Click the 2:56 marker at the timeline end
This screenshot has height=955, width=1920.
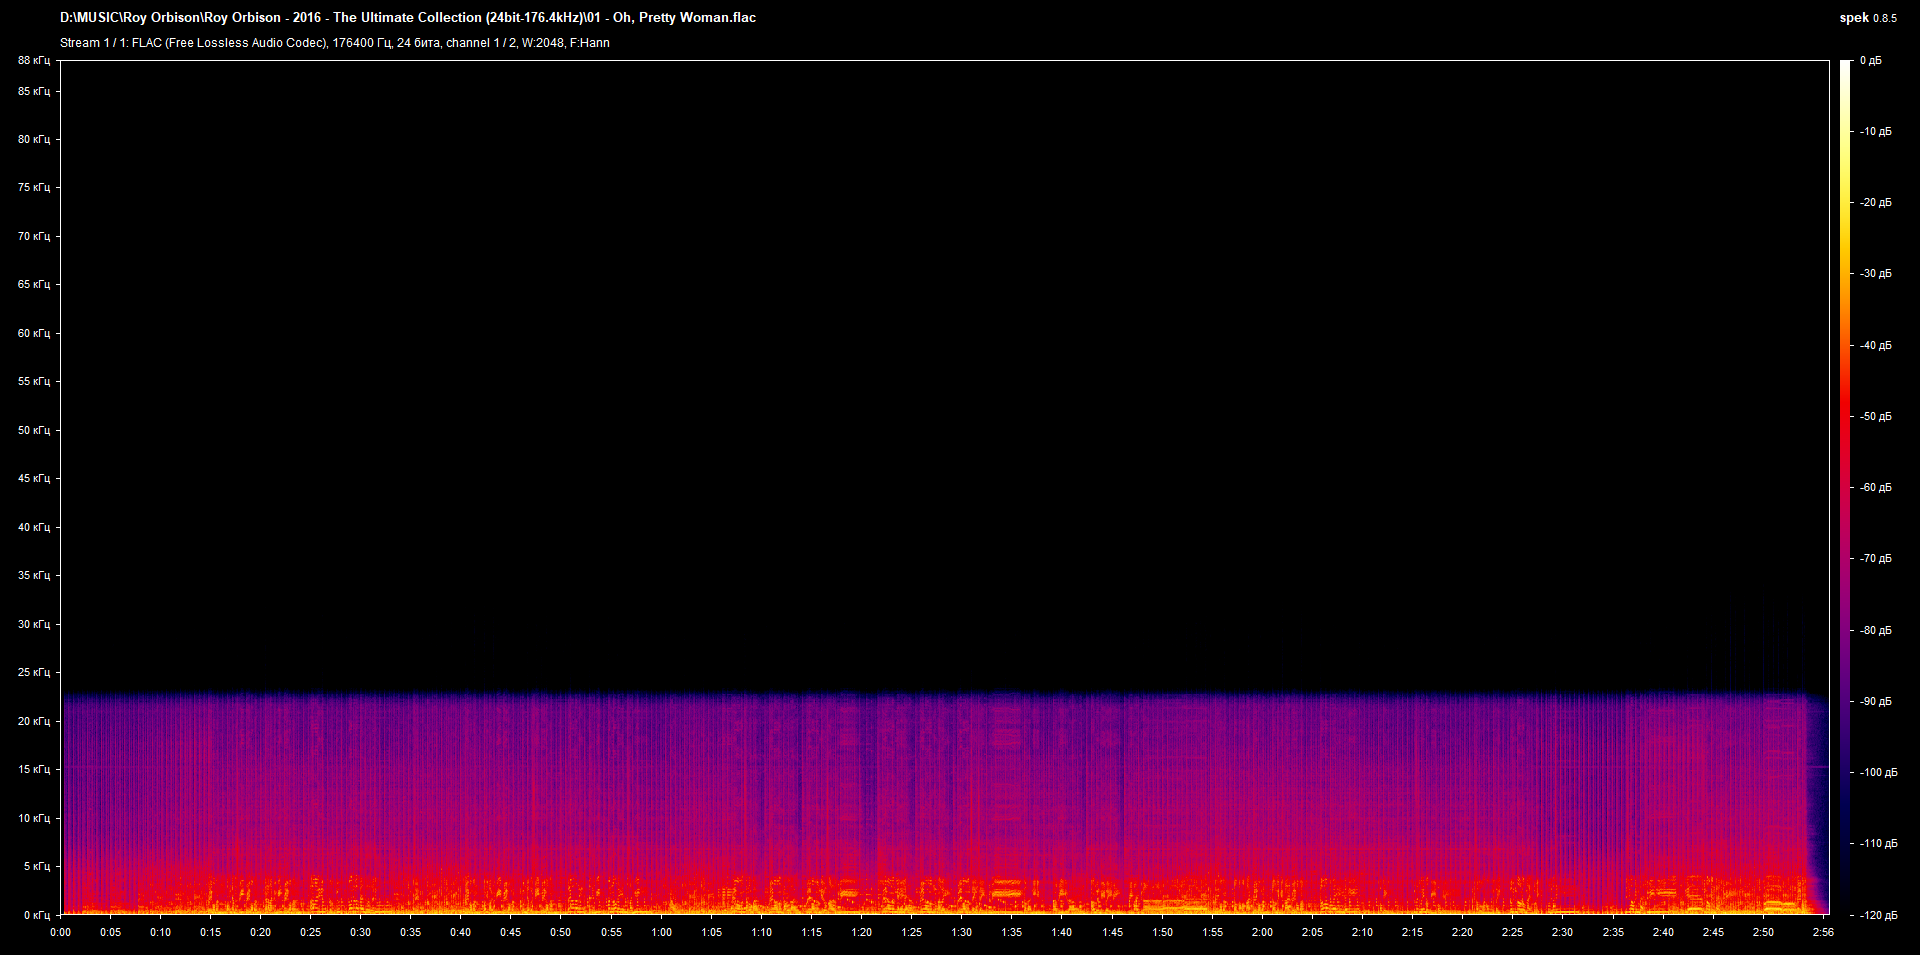1825,931
